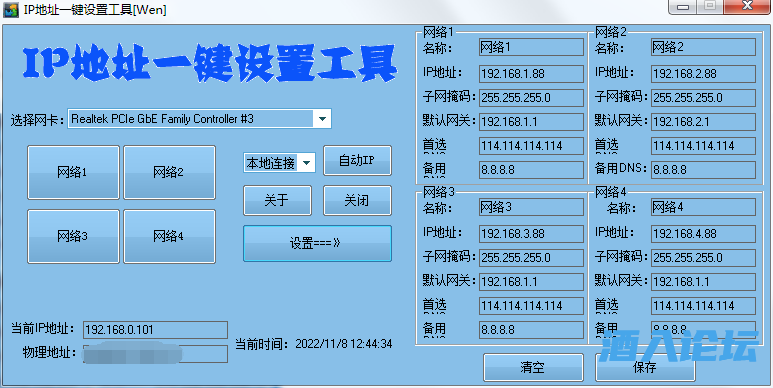Focus 网络2 默认网关 field 192.168.2.1
The width and height of the screenshot is (773, 388).
point(703,121)
